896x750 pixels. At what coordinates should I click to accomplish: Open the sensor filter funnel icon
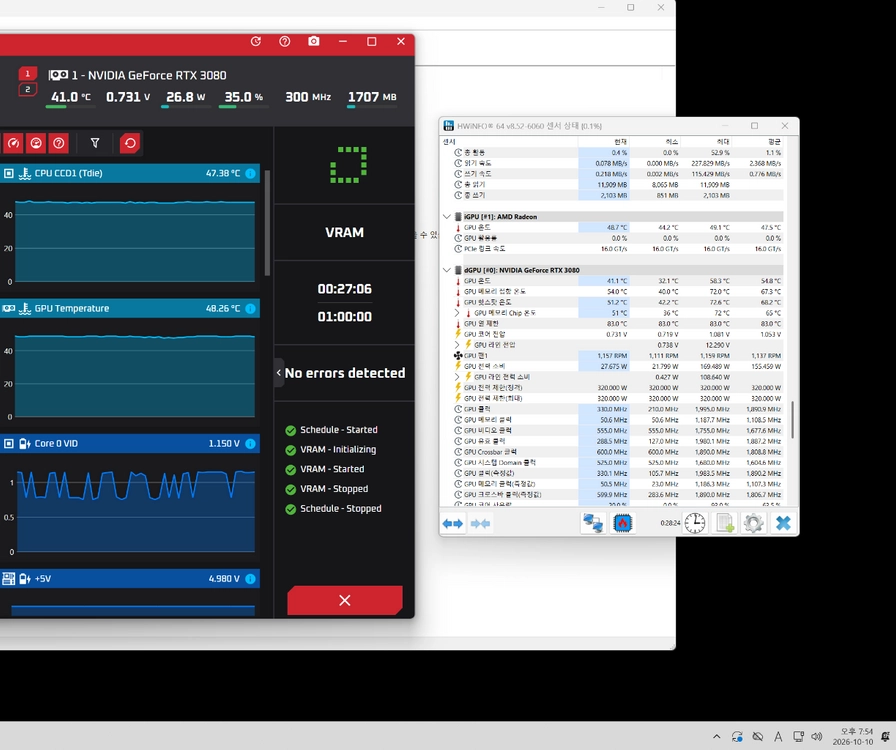95,143
